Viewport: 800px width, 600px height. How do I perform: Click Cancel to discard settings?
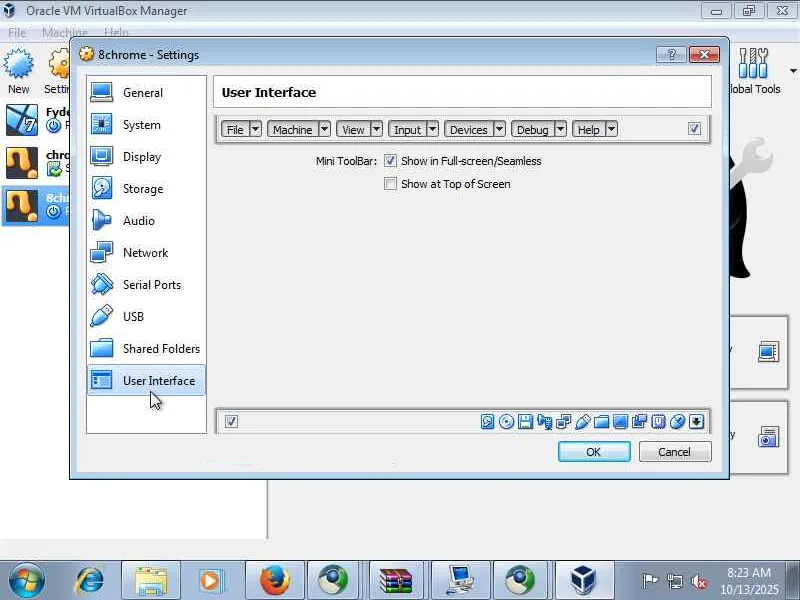[674, 452]
